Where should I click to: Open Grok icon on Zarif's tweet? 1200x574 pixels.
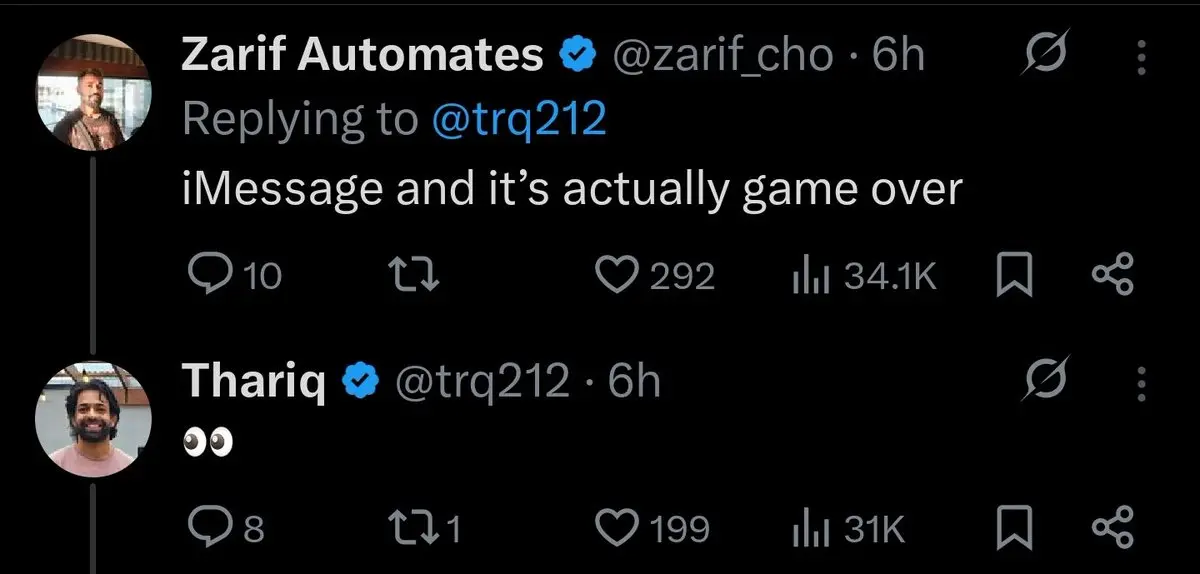pos(1043,57)
